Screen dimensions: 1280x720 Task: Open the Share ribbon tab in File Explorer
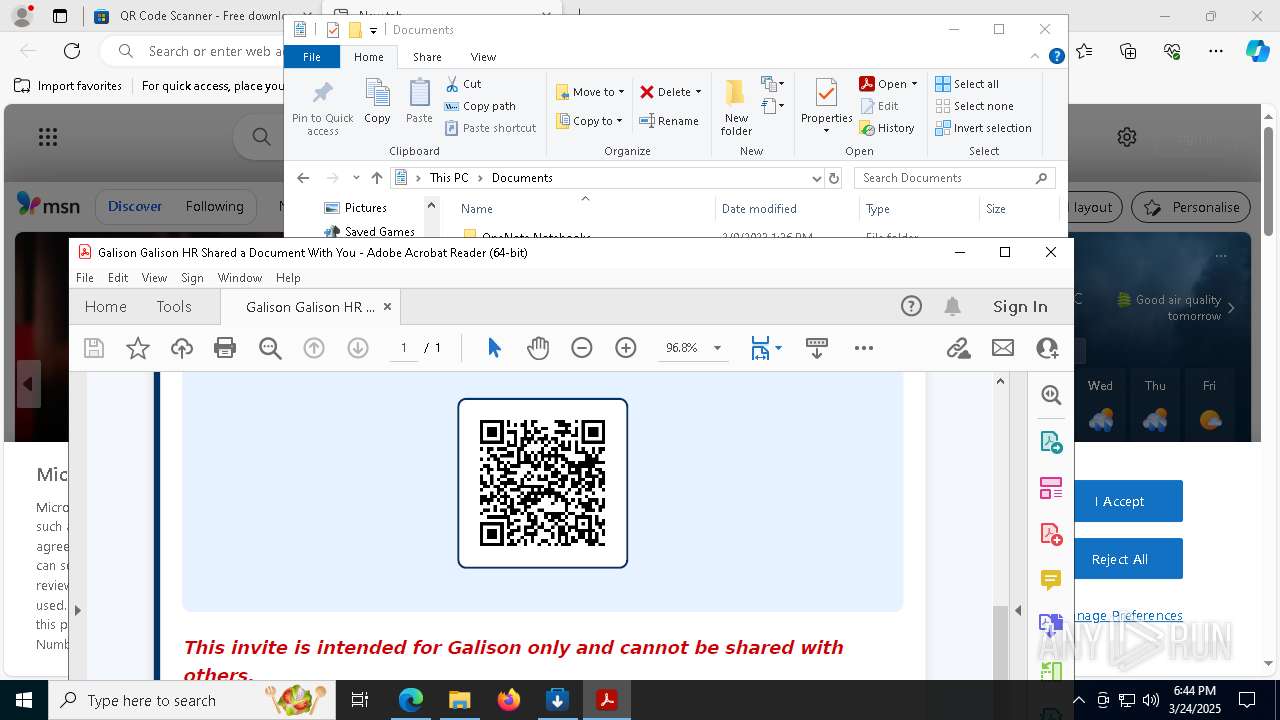tap(427, 57)
